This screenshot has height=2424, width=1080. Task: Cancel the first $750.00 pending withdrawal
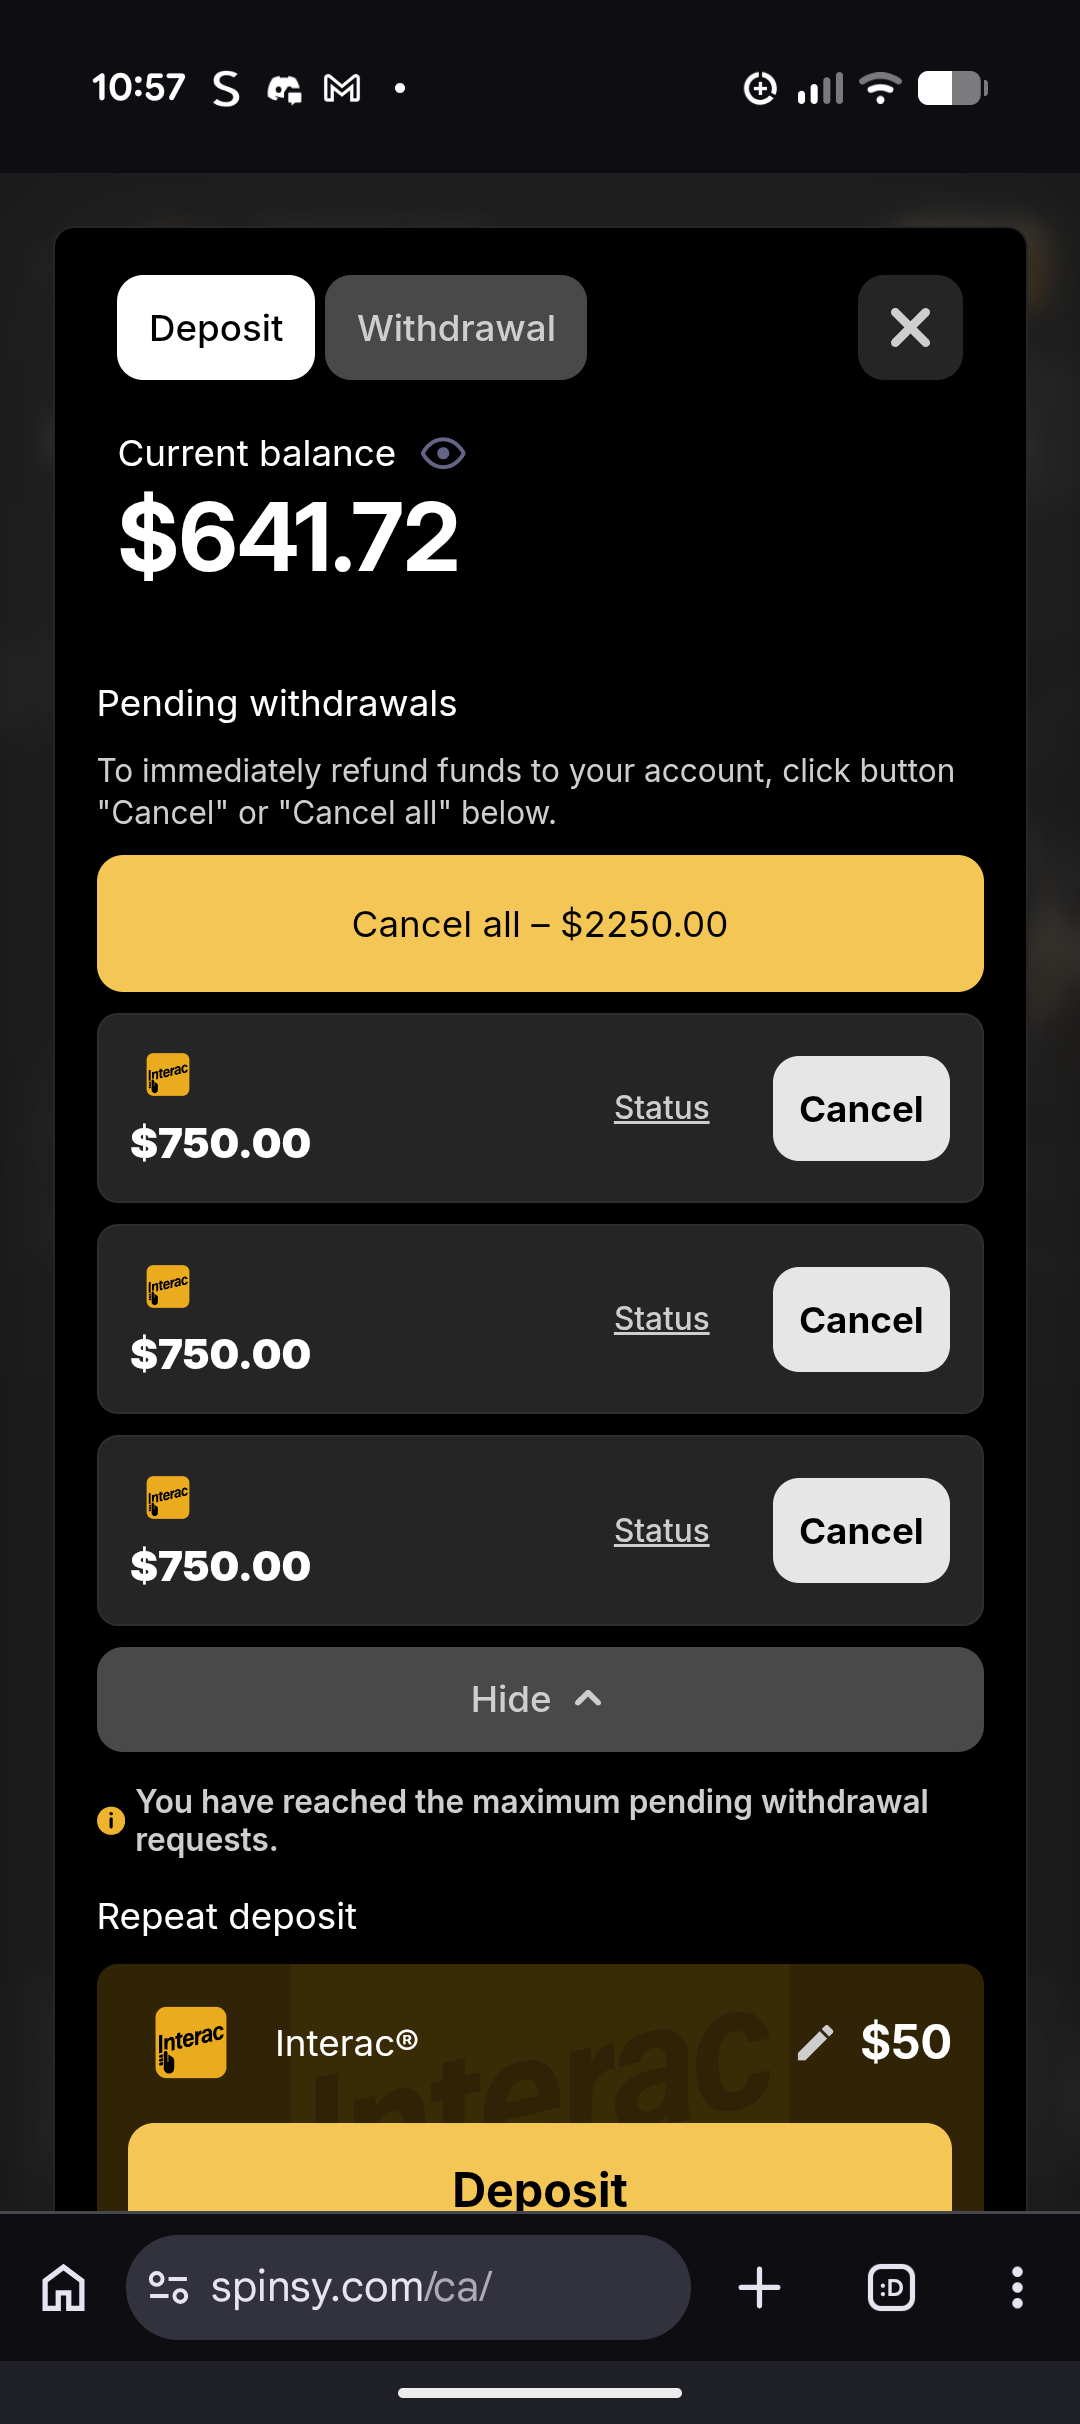pos(861,1109)
